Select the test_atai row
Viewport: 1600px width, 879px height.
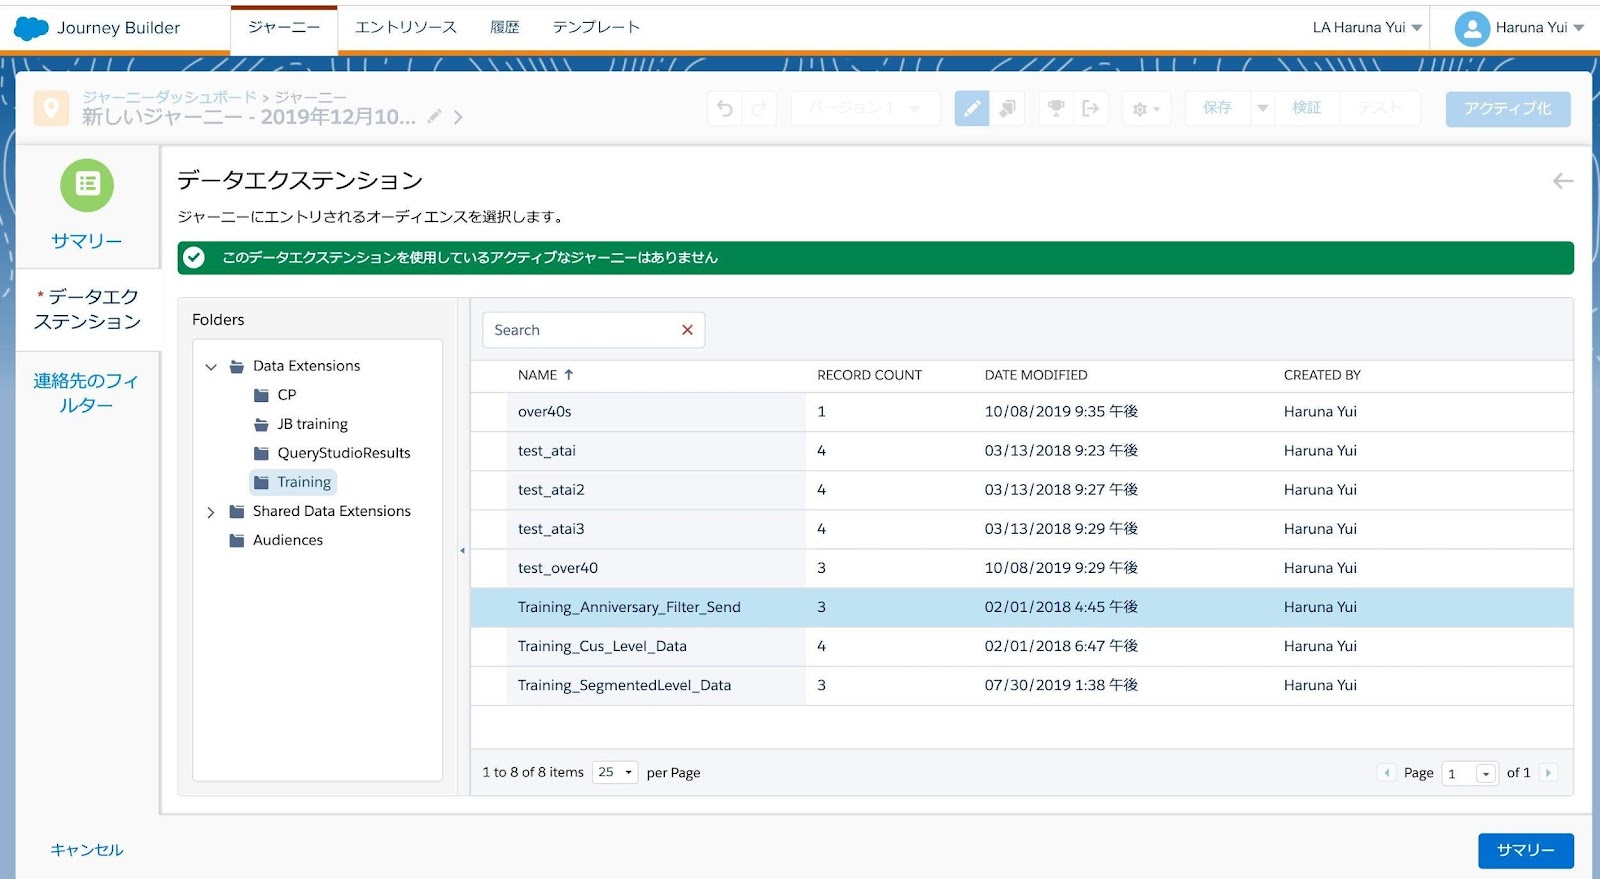(1022, 451)
